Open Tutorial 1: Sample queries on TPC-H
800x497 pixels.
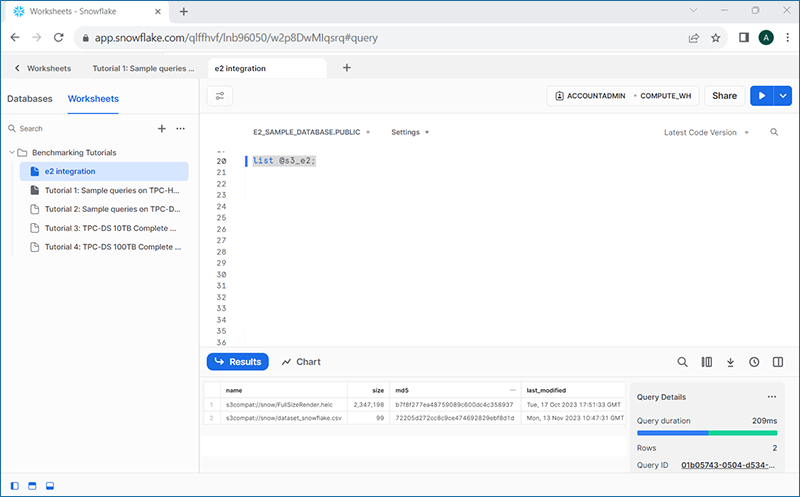[104, 190]
